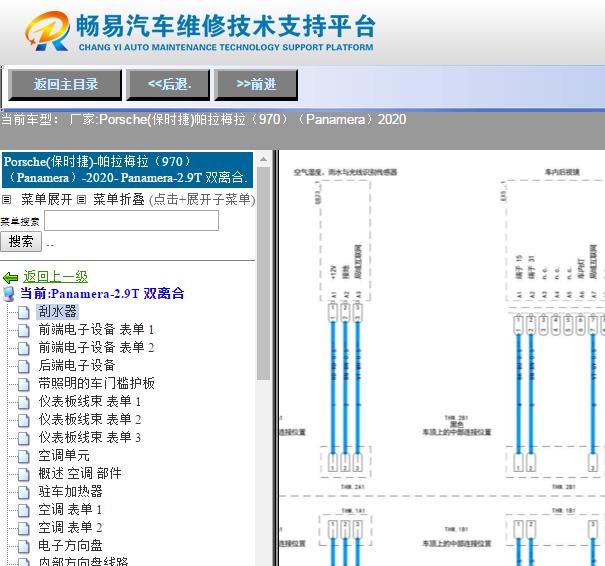Click document icon next to 后端电子设备

(x=24, y=366)
